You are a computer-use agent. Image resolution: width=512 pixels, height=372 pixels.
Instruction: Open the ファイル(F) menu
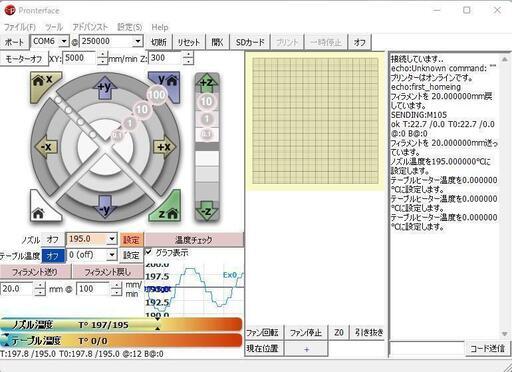(20, 27)
